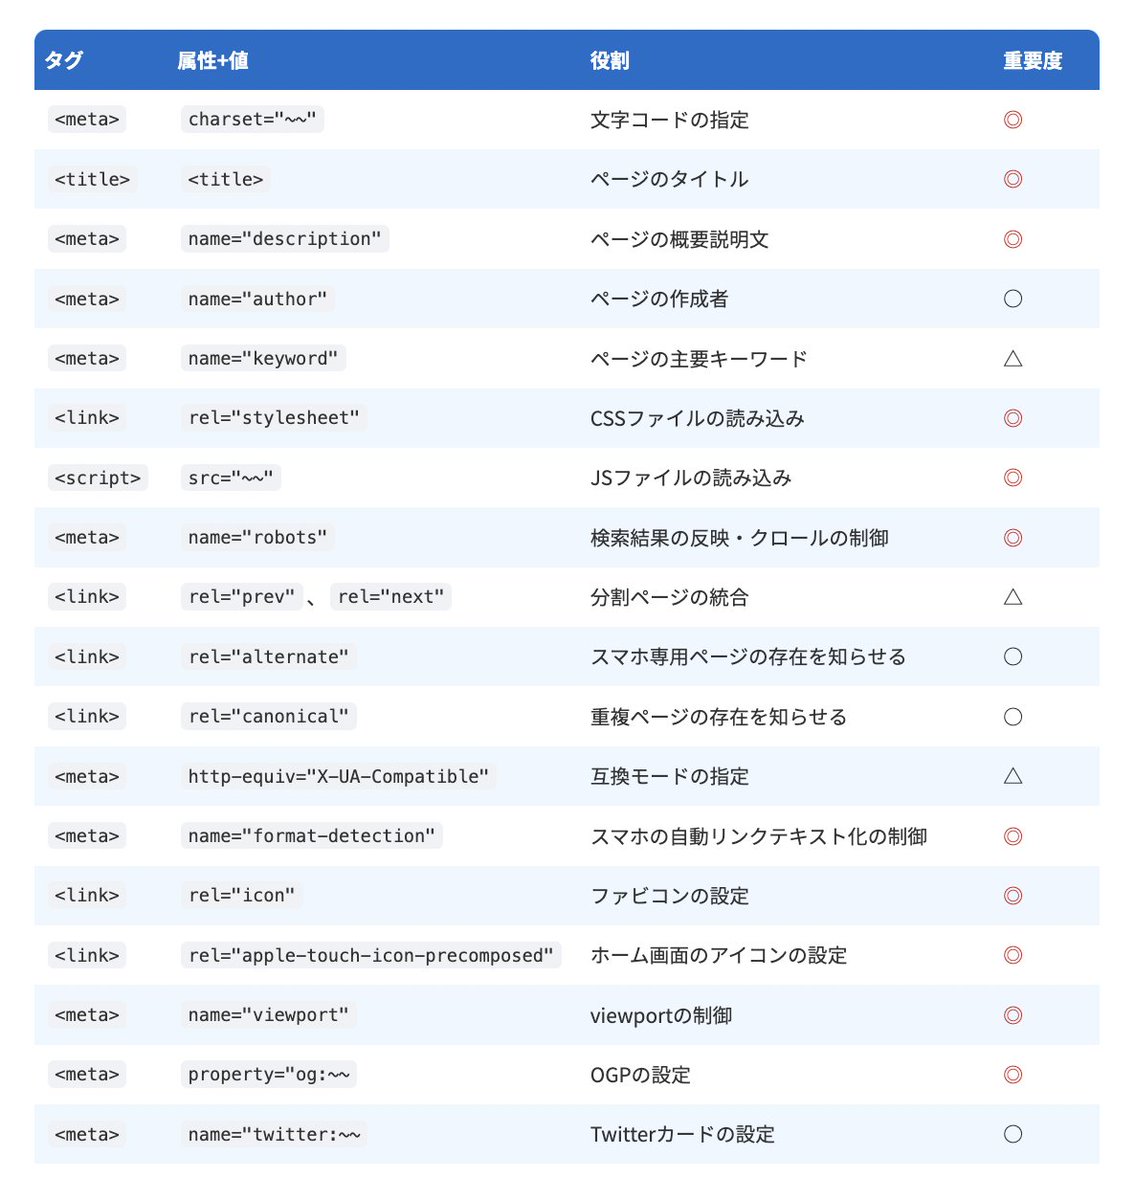Click the <script> tag cell
Image resolution: width=1135 pixels, height=1200 pixels.
pyautogui.click(x=98, y=478)
